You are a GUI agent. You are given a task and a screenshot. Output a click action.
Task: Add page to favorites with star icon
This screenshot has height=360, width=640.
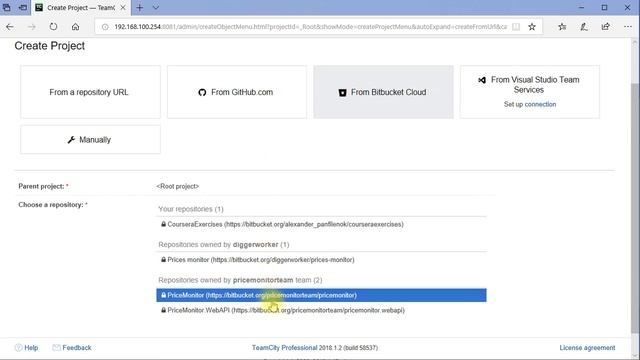[532, 27]
